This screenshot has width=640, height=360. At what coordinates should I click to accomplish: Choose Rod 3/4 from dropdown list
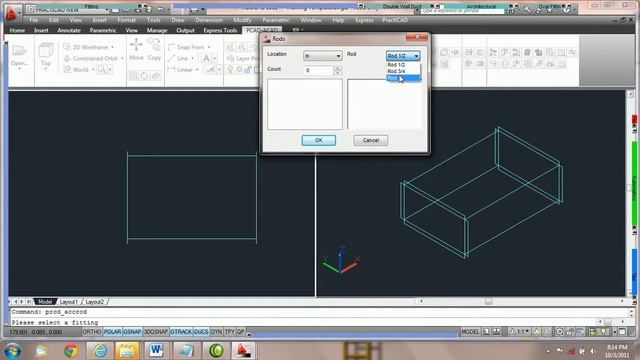[x=403, y=71]
